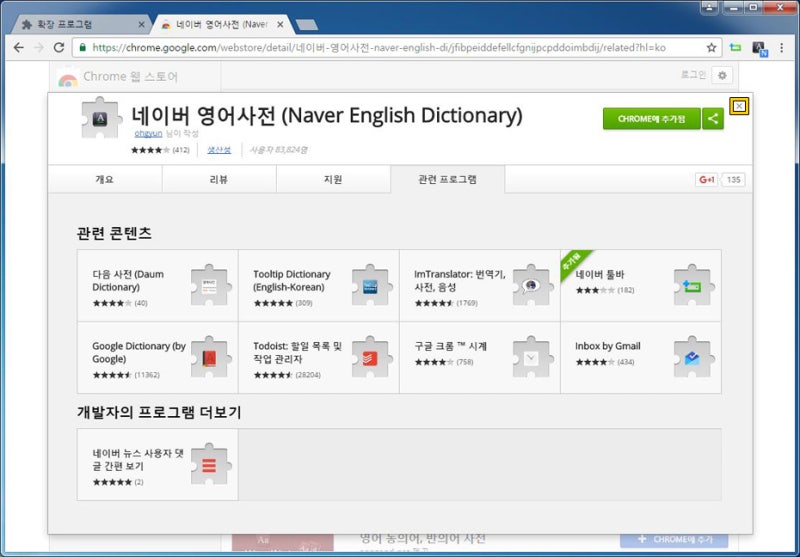Reload the current page
Image resolution: width=800 pixels, height=557 pixels.
click(59, 47)
